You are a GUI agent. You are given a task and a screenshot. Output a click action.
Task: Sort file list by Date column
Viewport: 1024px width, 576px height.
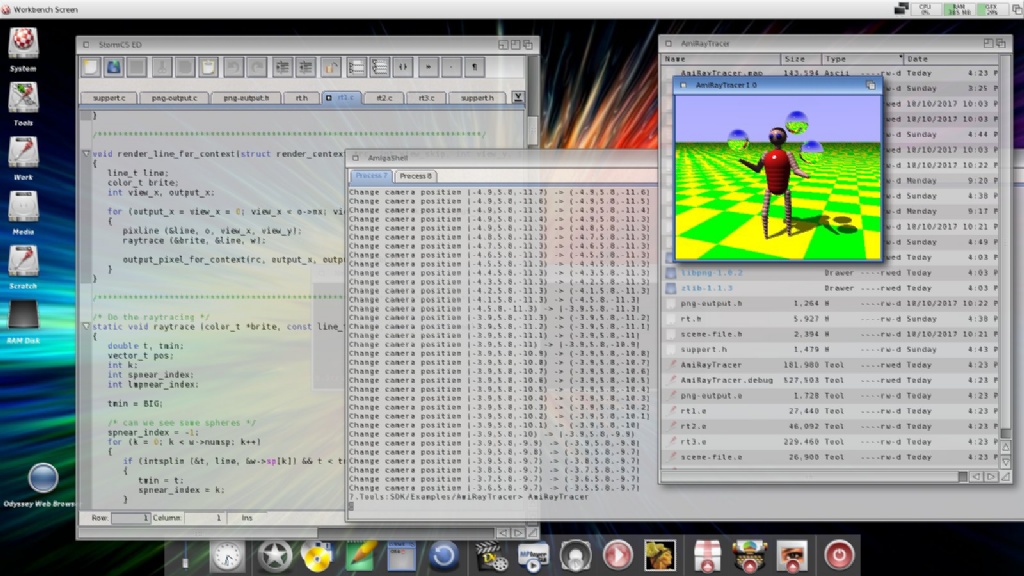tap(951, 59)
